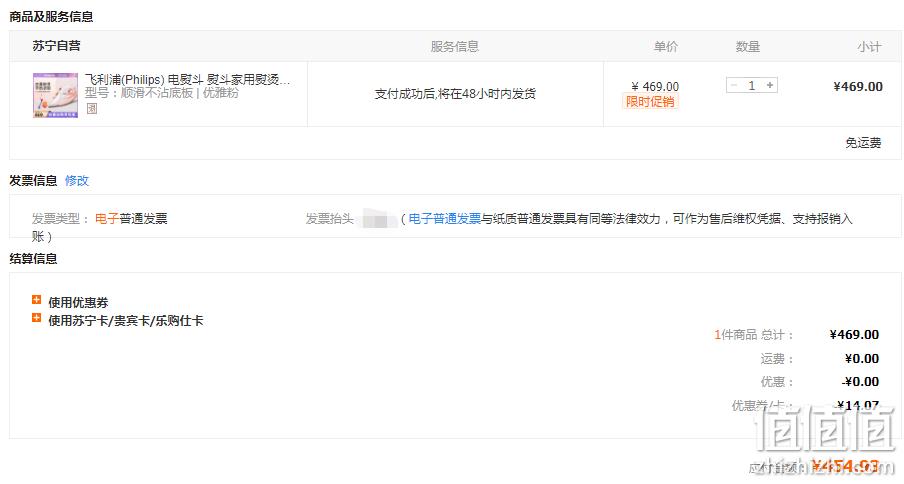Open the Philips iron product thumbnail
Viewport: 904px width, 484px height.
55,95
